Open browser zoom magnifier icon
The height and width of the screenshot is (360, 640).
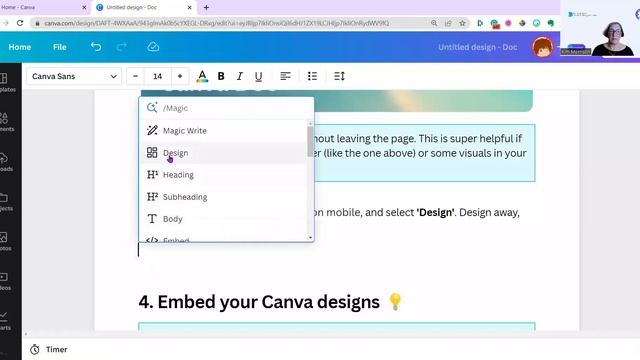click(x=434, y=23)
